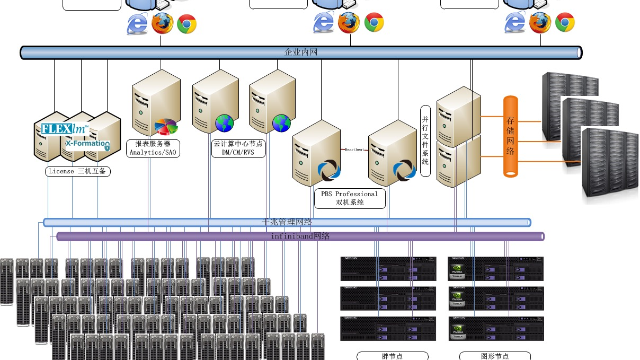Pick the rightmost Chrome icon
The width and height of the screenshot is (640, 360).
pyautogui.click(x=565, y=22)
